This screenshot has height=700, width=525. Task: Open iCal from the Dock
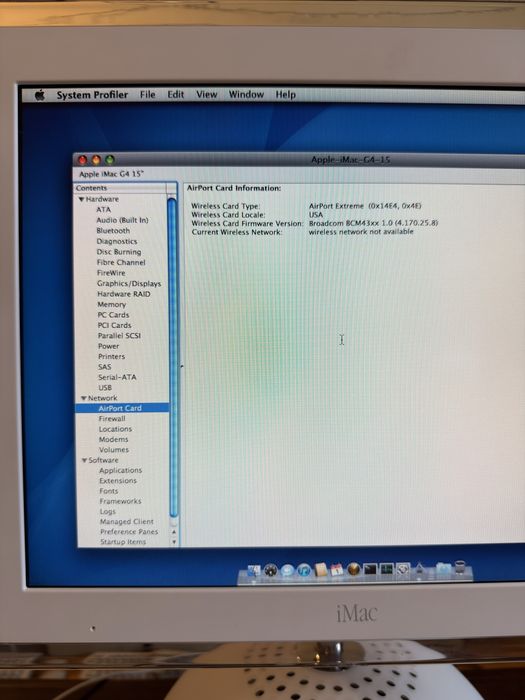click(x=337, y=570)
